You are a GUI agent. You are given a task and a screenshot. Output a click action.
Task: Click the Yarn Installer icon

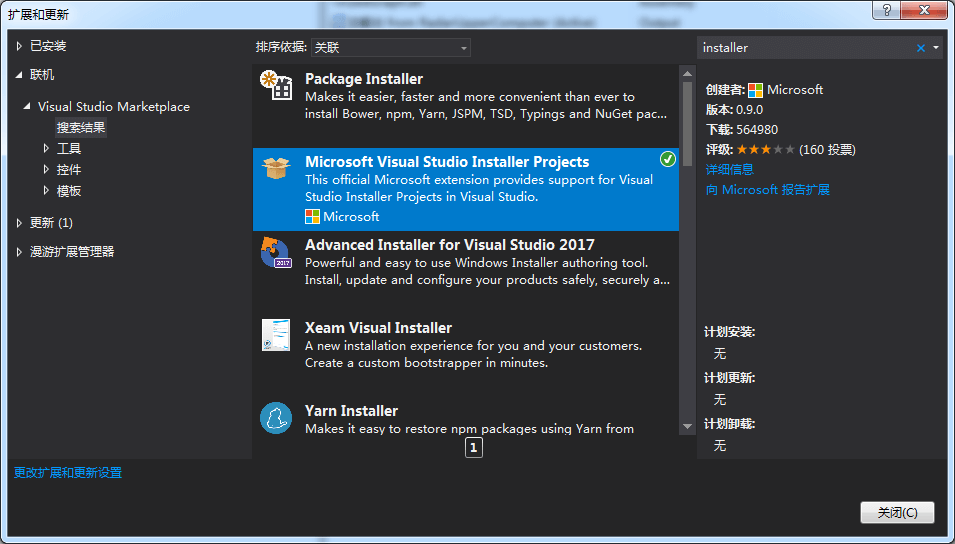pos(276,418)
